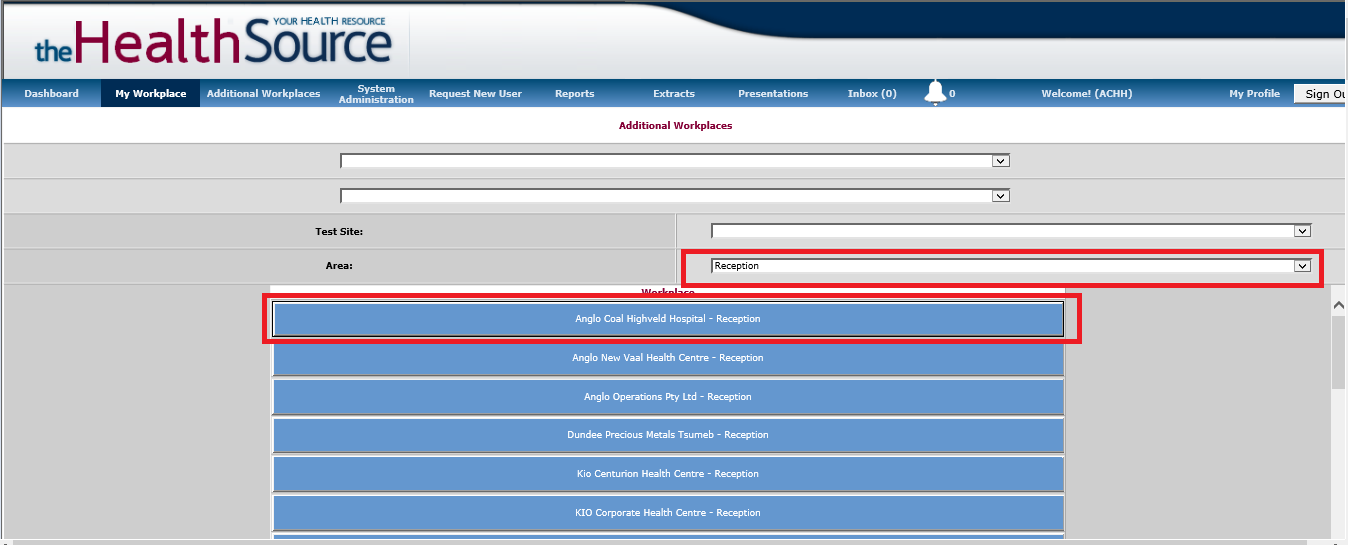
Task: Click the Test Site: label
Action: click(339, 232)
